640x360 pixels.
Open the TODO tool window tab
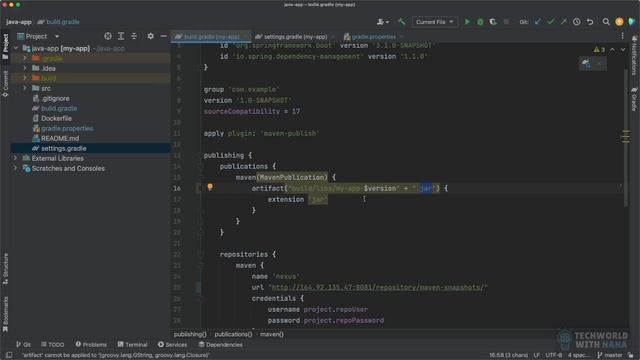[53, 344]
